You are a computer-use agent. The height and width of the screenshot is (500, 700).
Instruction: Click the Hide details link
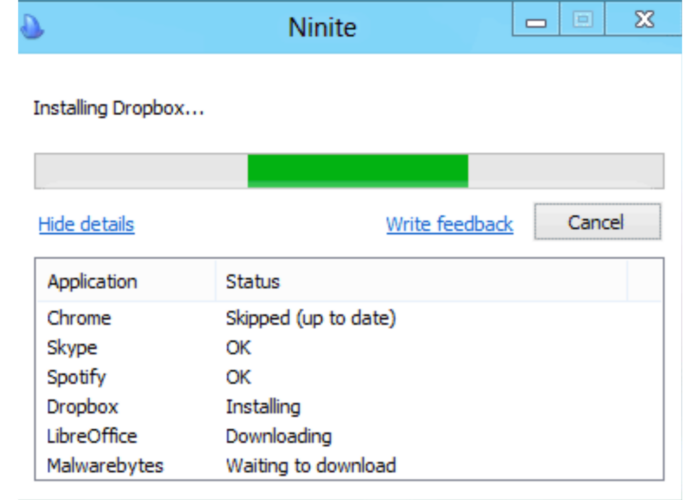tap(86, 224)
